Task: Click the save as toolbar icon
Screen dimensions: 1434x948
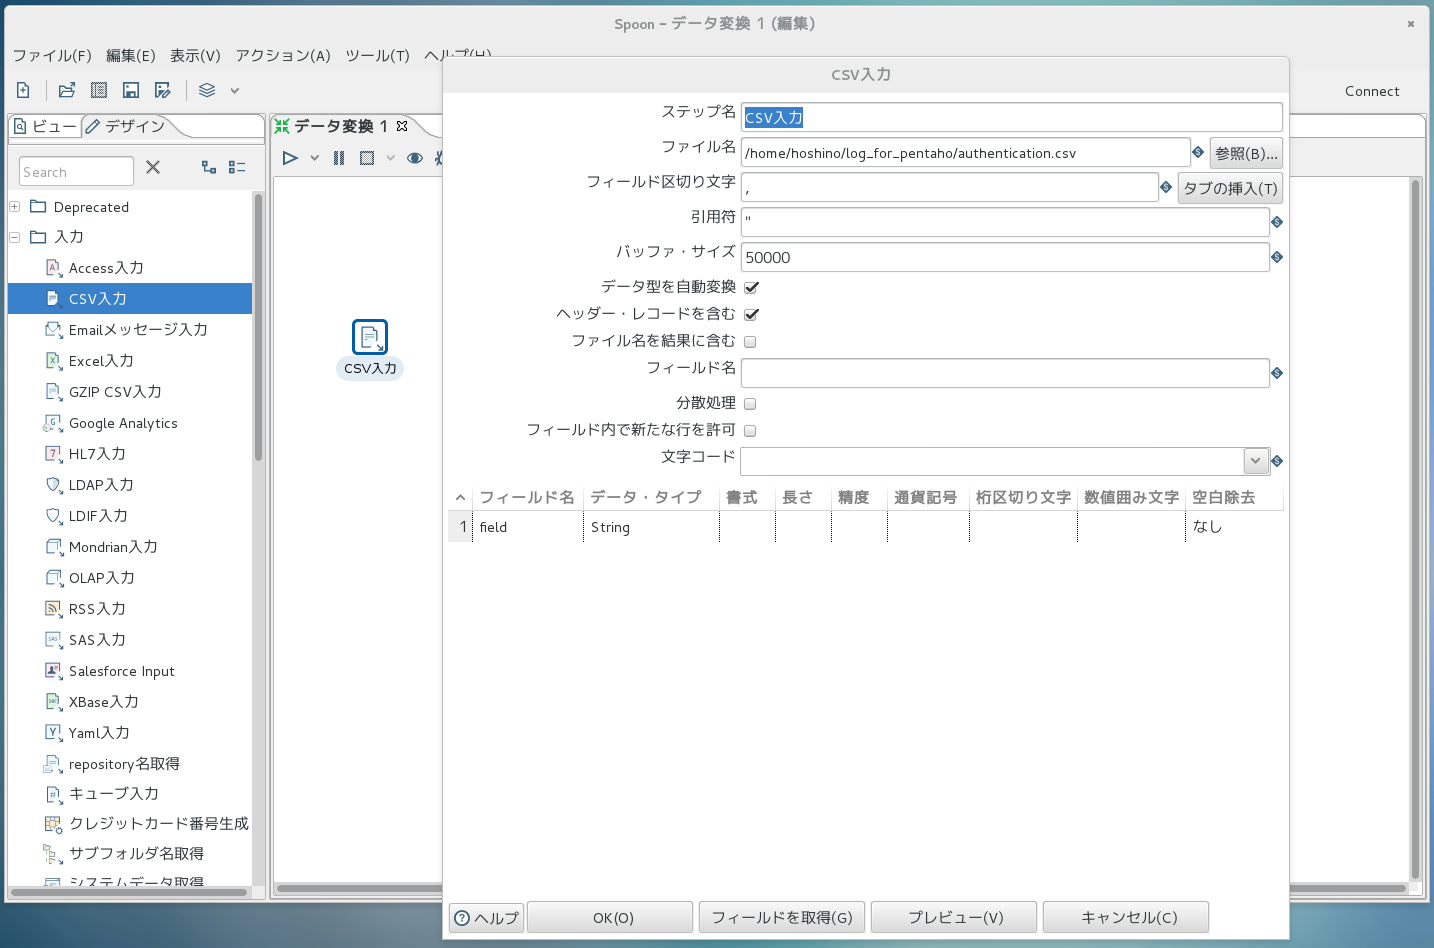Action: [163, 90]
